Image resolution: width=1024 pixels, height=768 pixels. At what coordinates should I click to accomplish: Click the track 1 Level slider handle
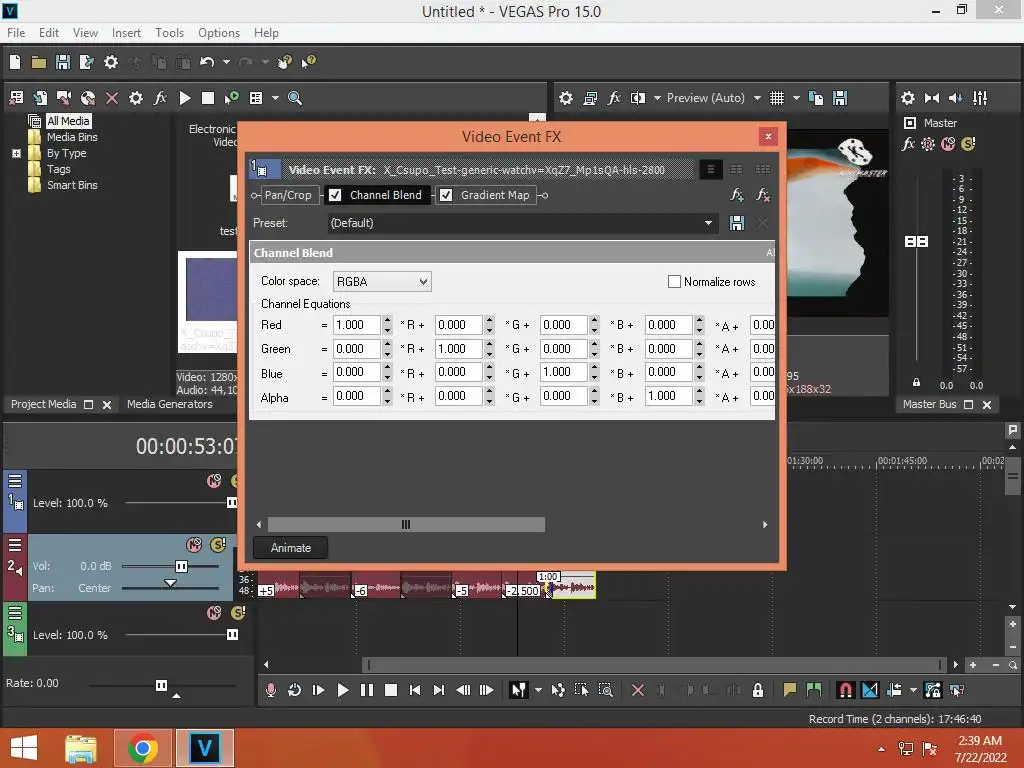coord(232,503)
